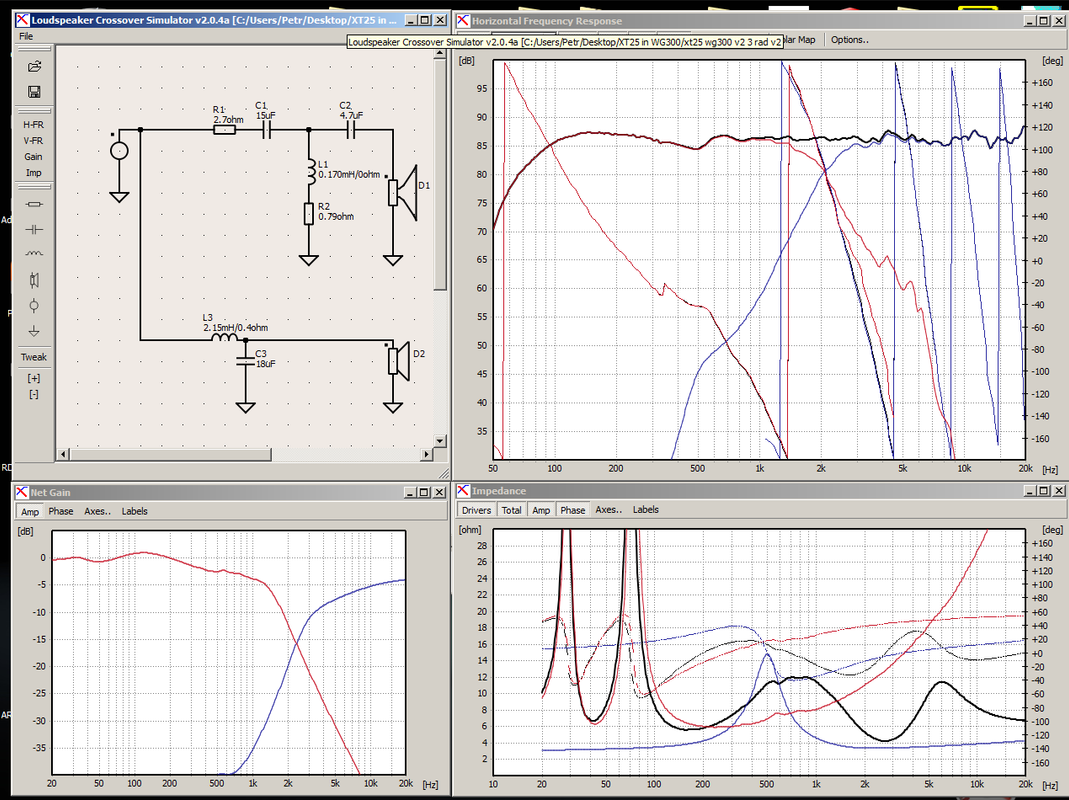This screenshot has height=800, width=1069.
Task: Select the D2 woofer driver symbol in schematic
Action: pos(398,360)
